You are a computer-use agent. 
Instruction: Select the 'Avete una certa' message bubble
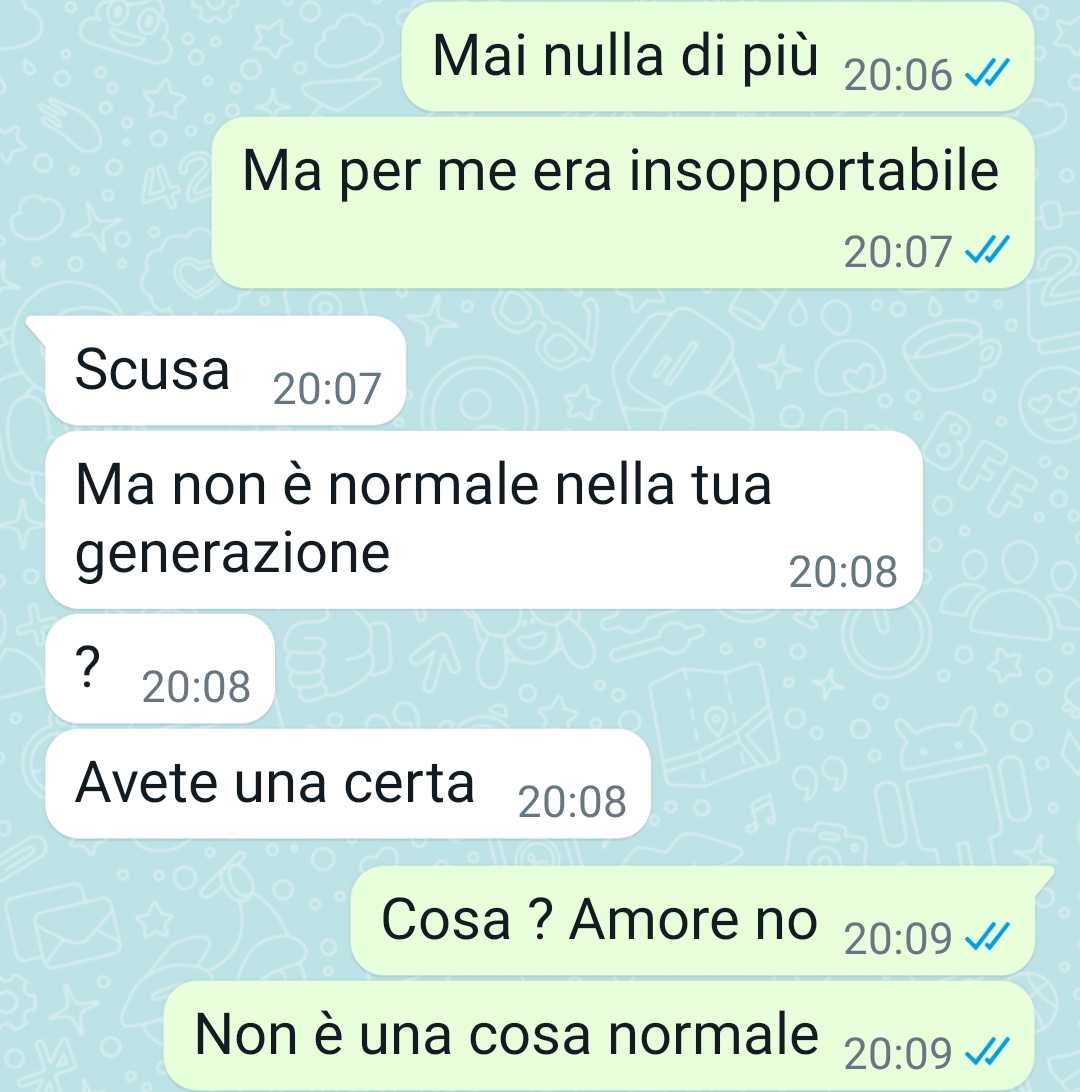pos(347,783)
